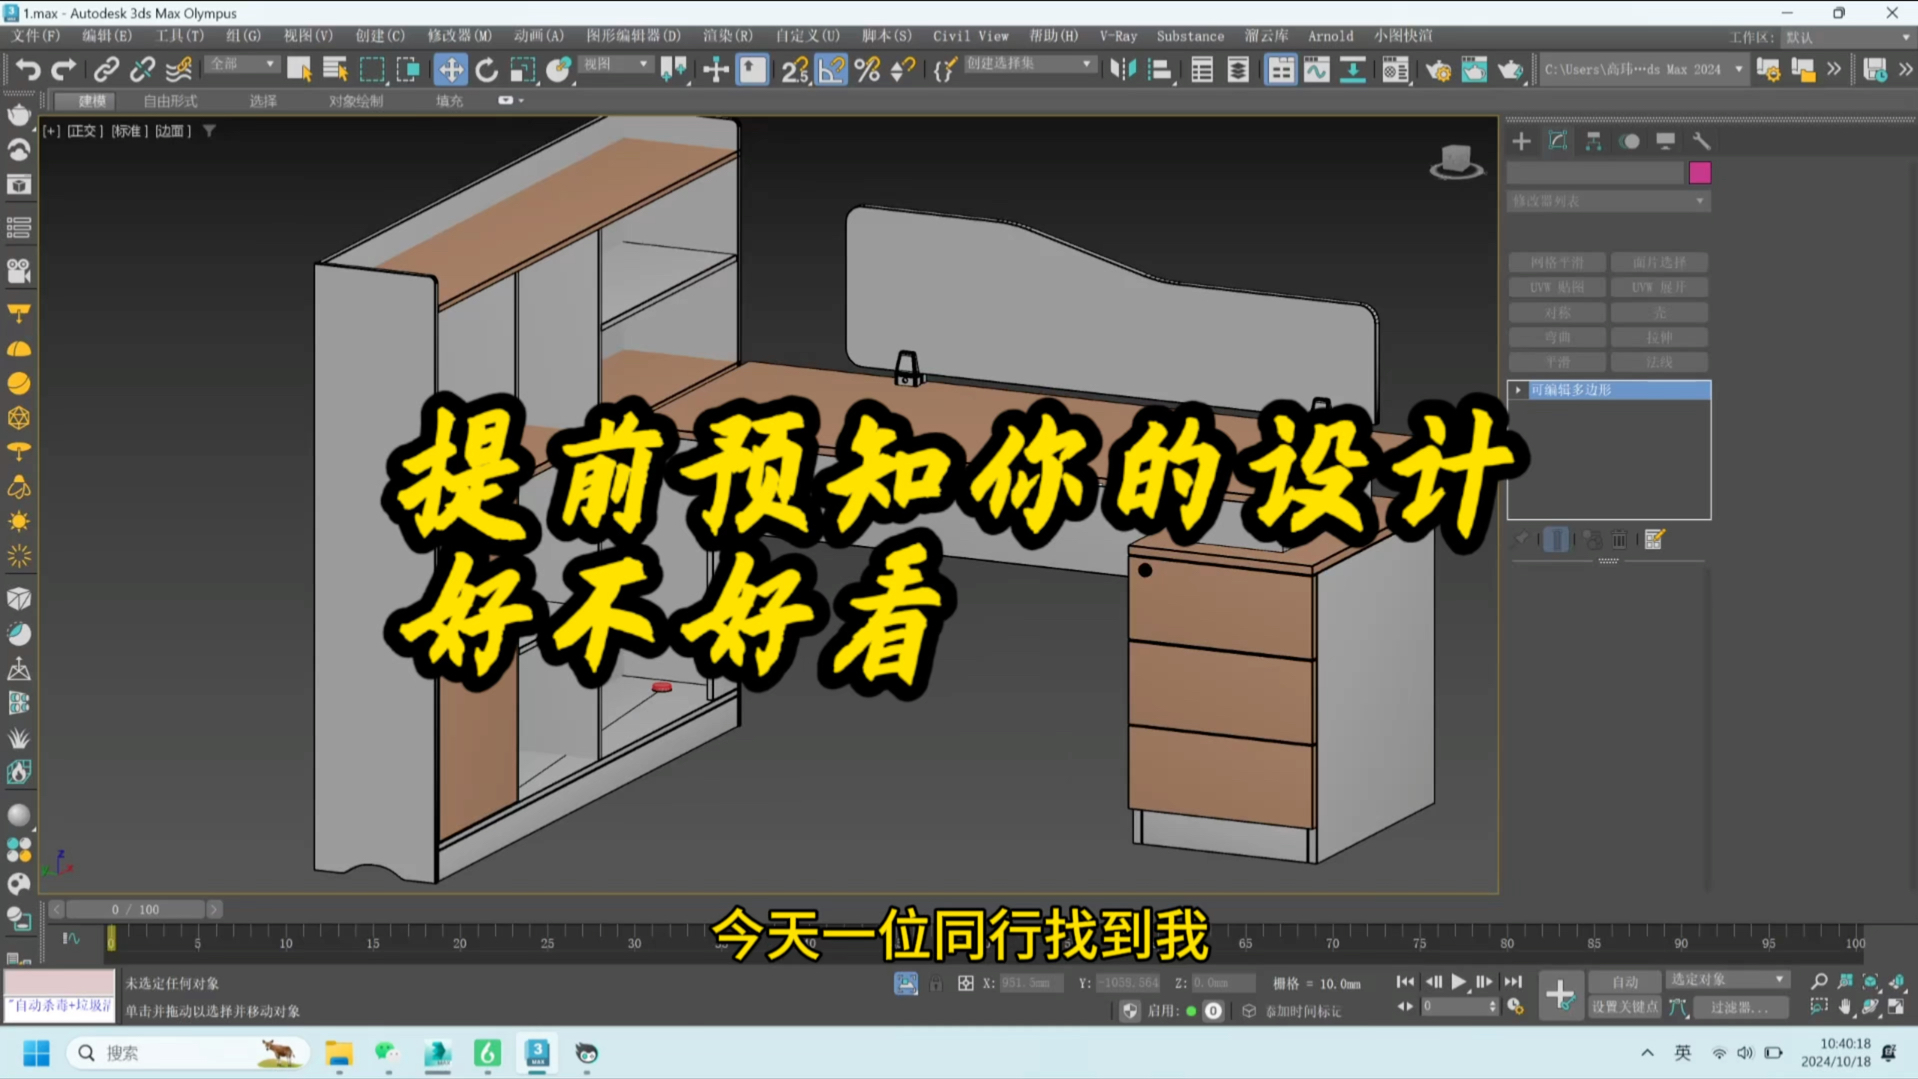
Task: Click the magenta object color swatch
Action: [x=1699, y=173]
